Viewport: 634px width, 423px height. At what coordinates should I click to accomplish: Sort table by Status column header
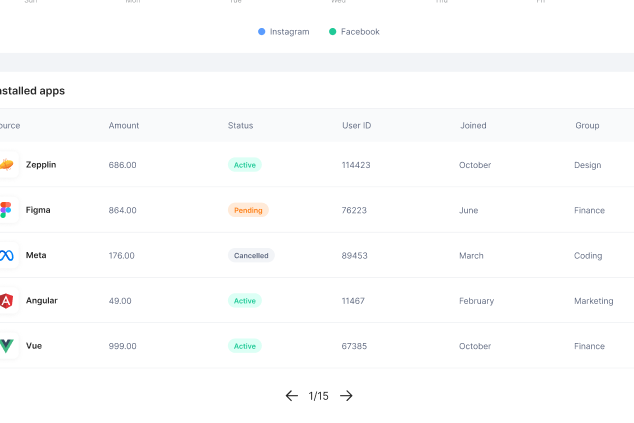click(x=240, y=126)
